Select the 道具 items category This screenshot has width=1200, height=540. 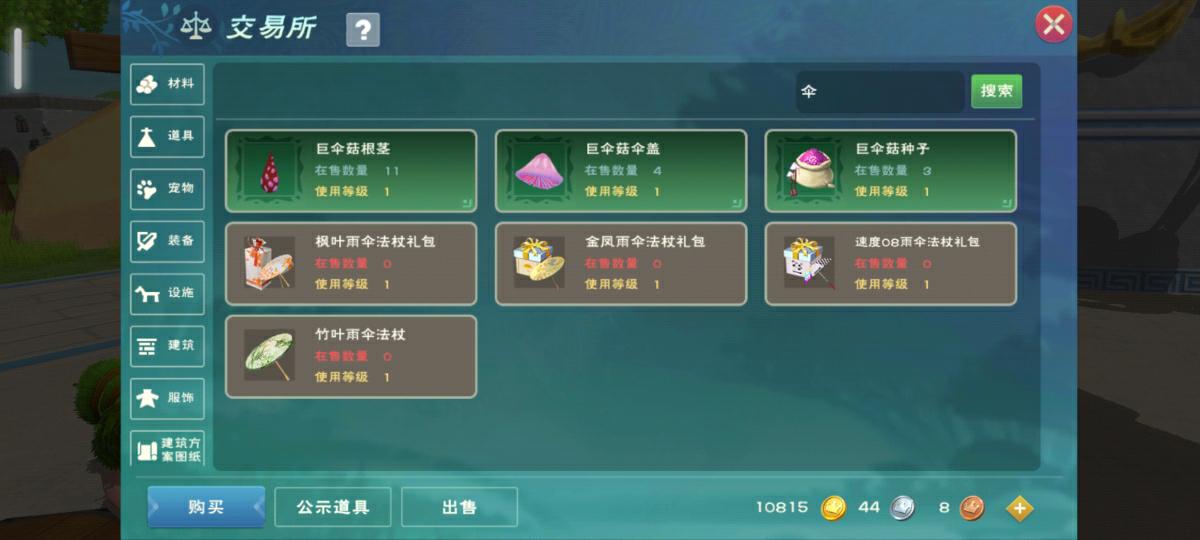click(x=167, y=136)
